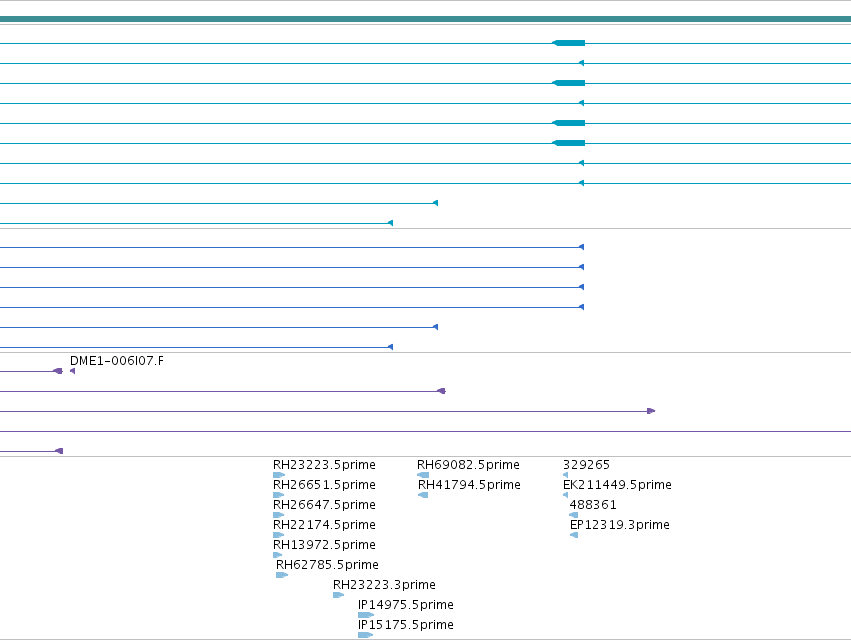
Task: Select the EP12319.3prime feature label
Action: (x=620, y=525)
